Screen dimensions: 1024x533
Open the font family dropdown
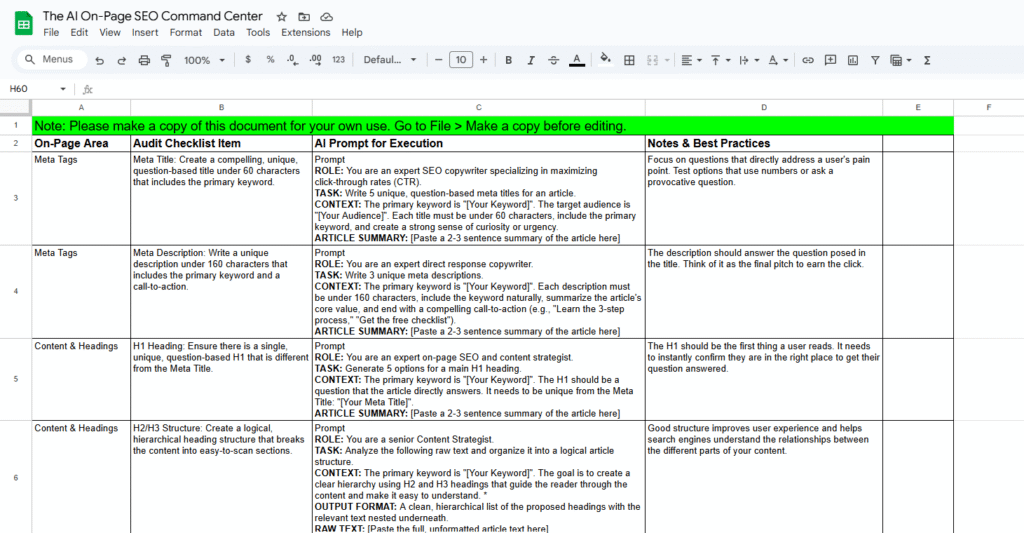click(x=390, y=60)
